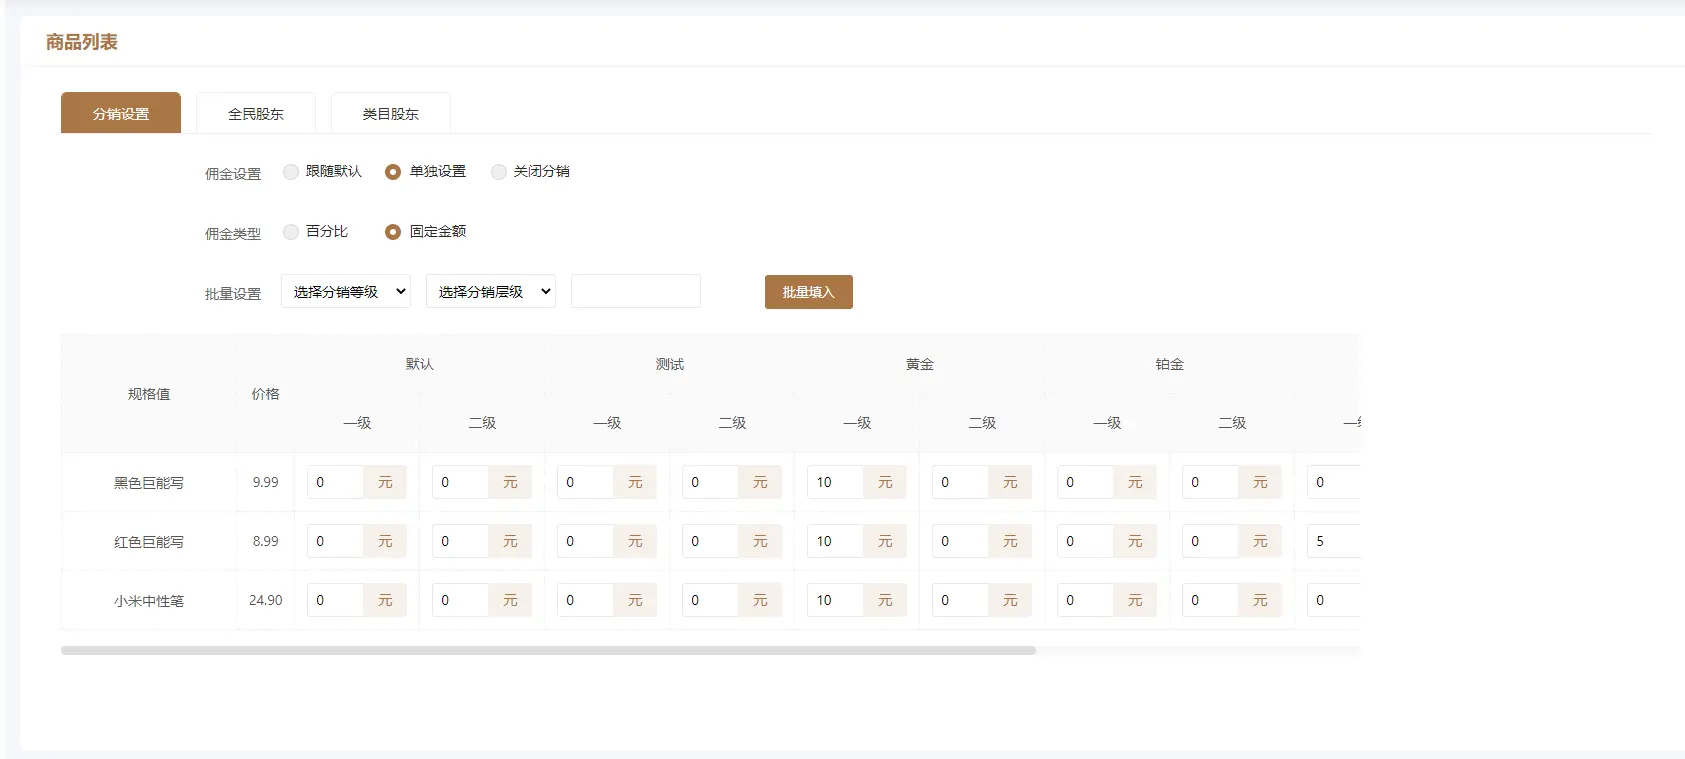Select 跟随默认 commission setting radio
1685x759 pixels.
point(291,172)
